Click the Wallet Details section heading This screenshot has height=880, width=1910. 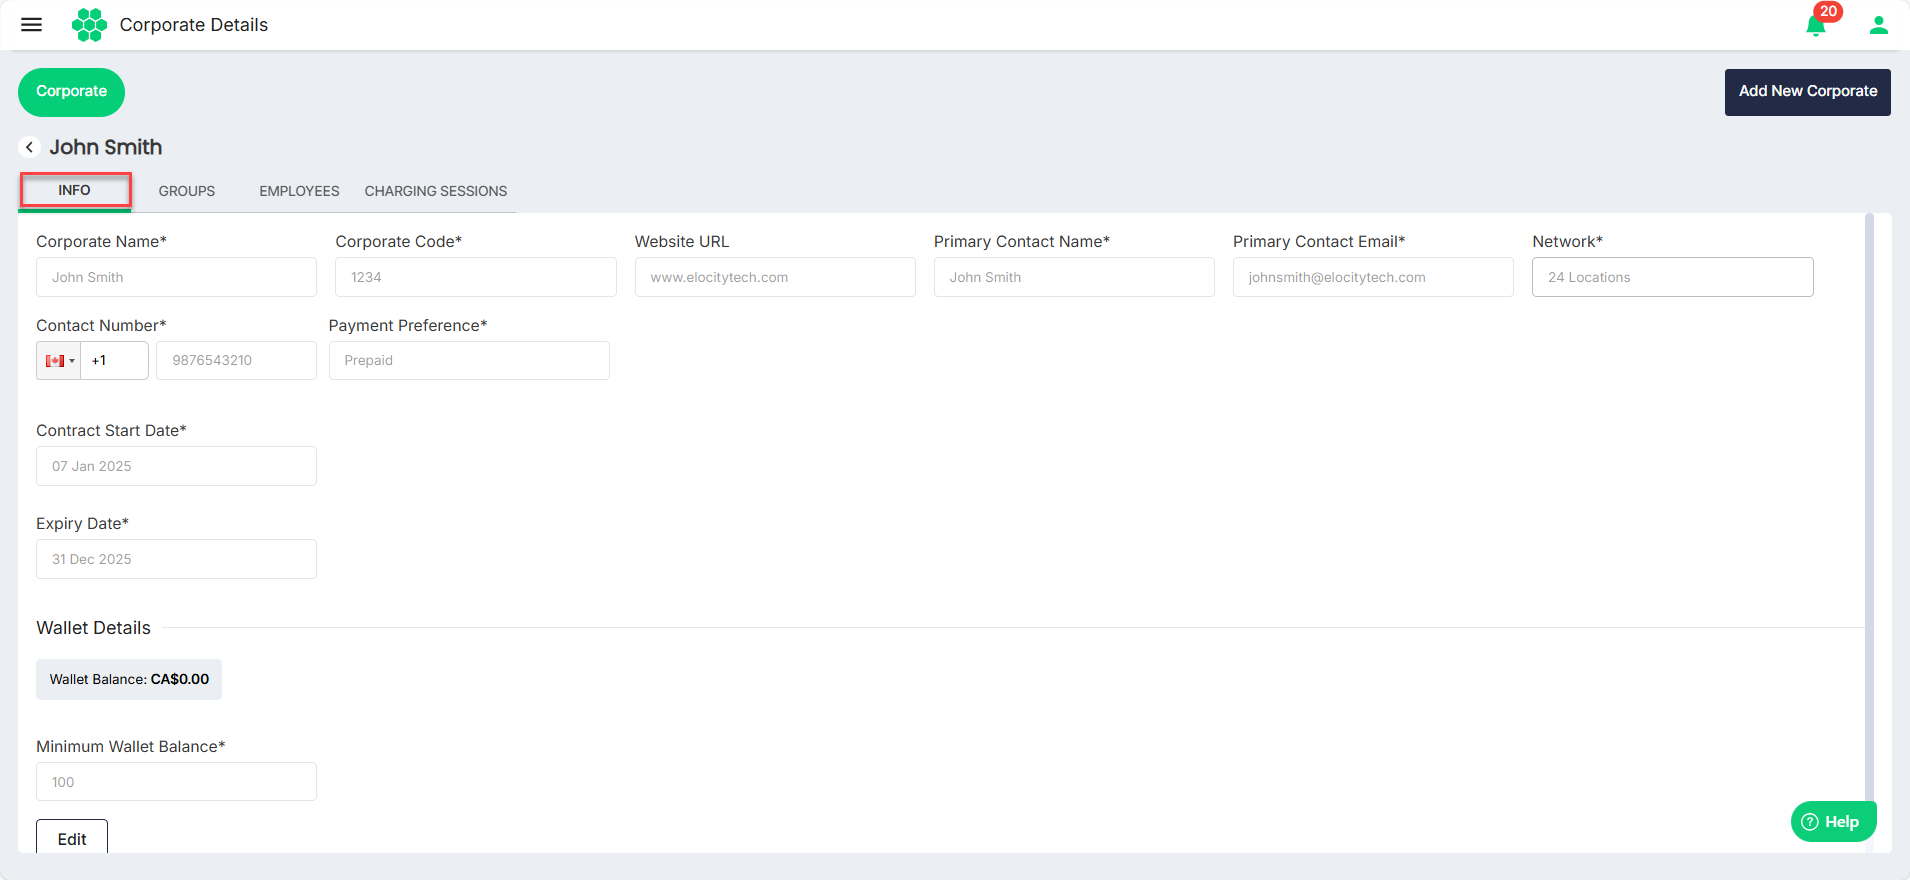pos(93,628)
